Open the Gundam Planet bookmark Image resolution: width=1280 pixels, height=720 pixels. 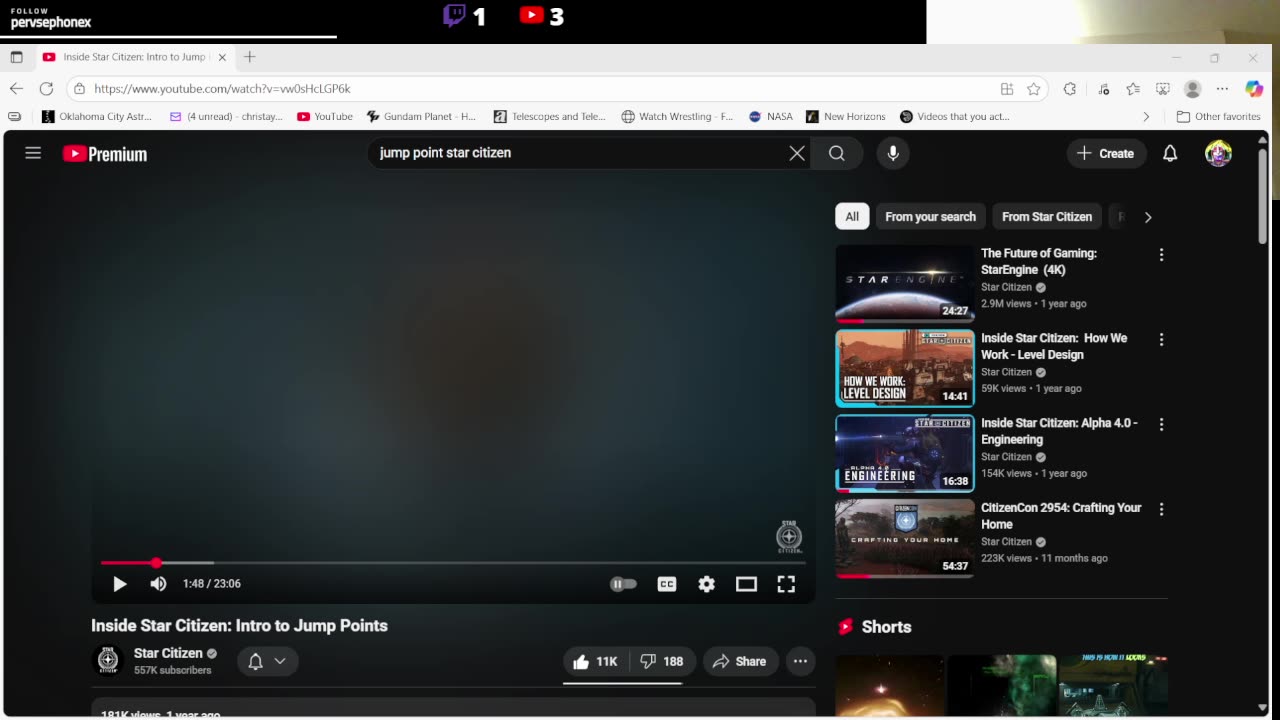pos(422,117)
